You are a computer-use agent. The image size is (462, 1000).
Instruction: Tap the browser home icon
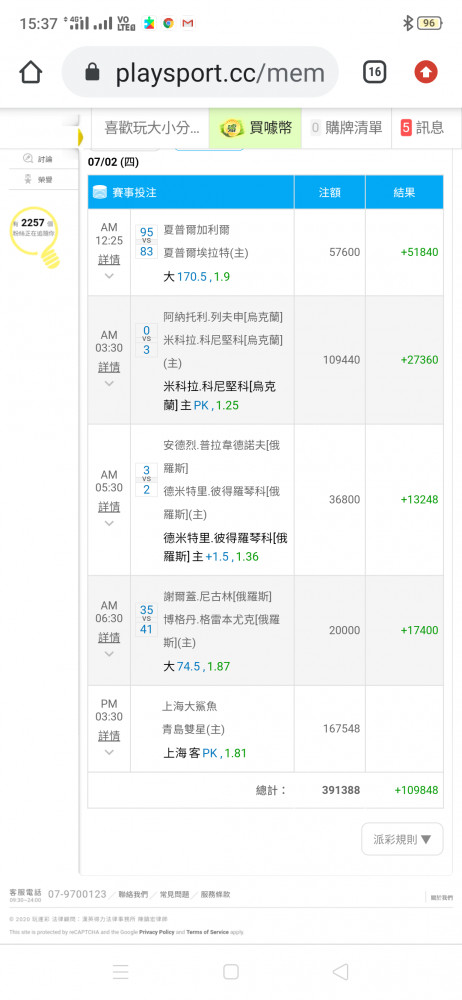(31, 73)
